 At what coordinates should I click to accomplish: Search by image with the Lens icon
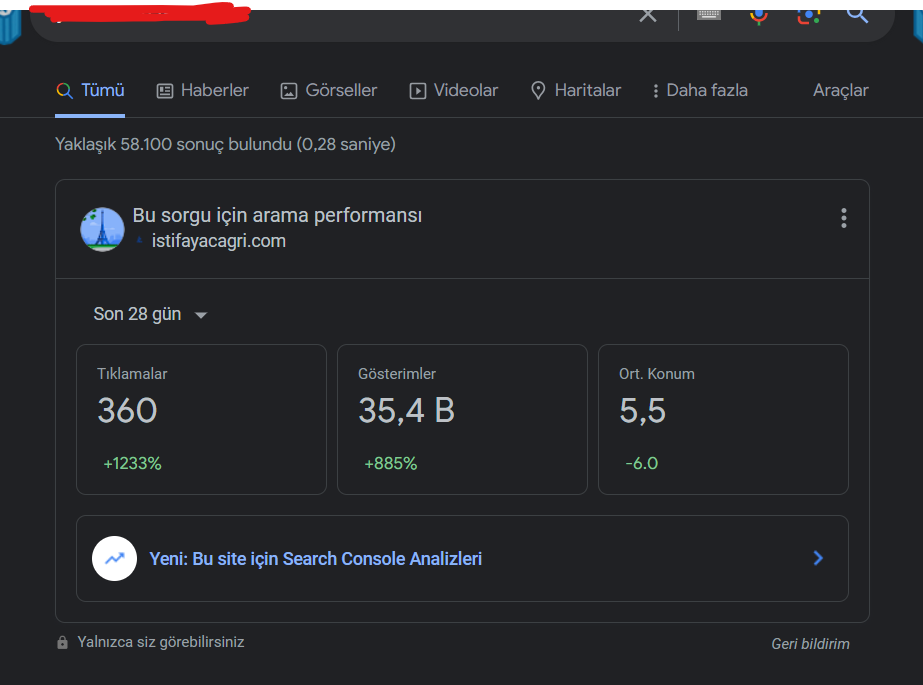[809, 16]
